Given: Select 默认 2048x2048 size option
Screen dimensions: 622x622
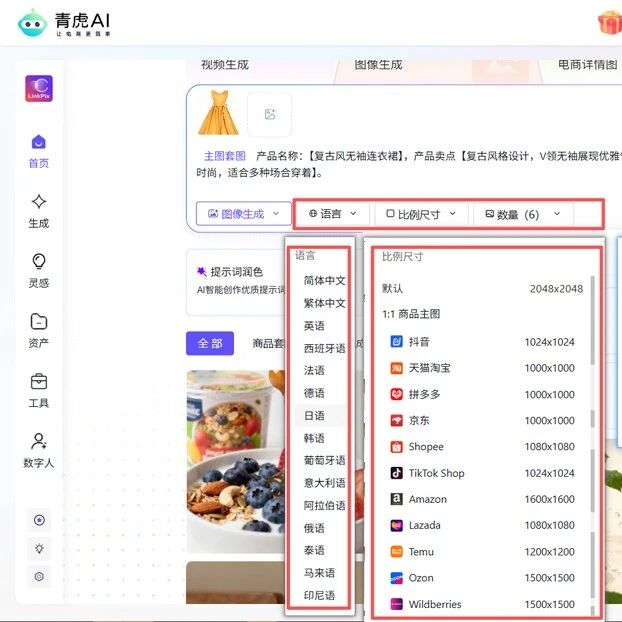Looking at the screenshot, I should [x=482, y=289].
